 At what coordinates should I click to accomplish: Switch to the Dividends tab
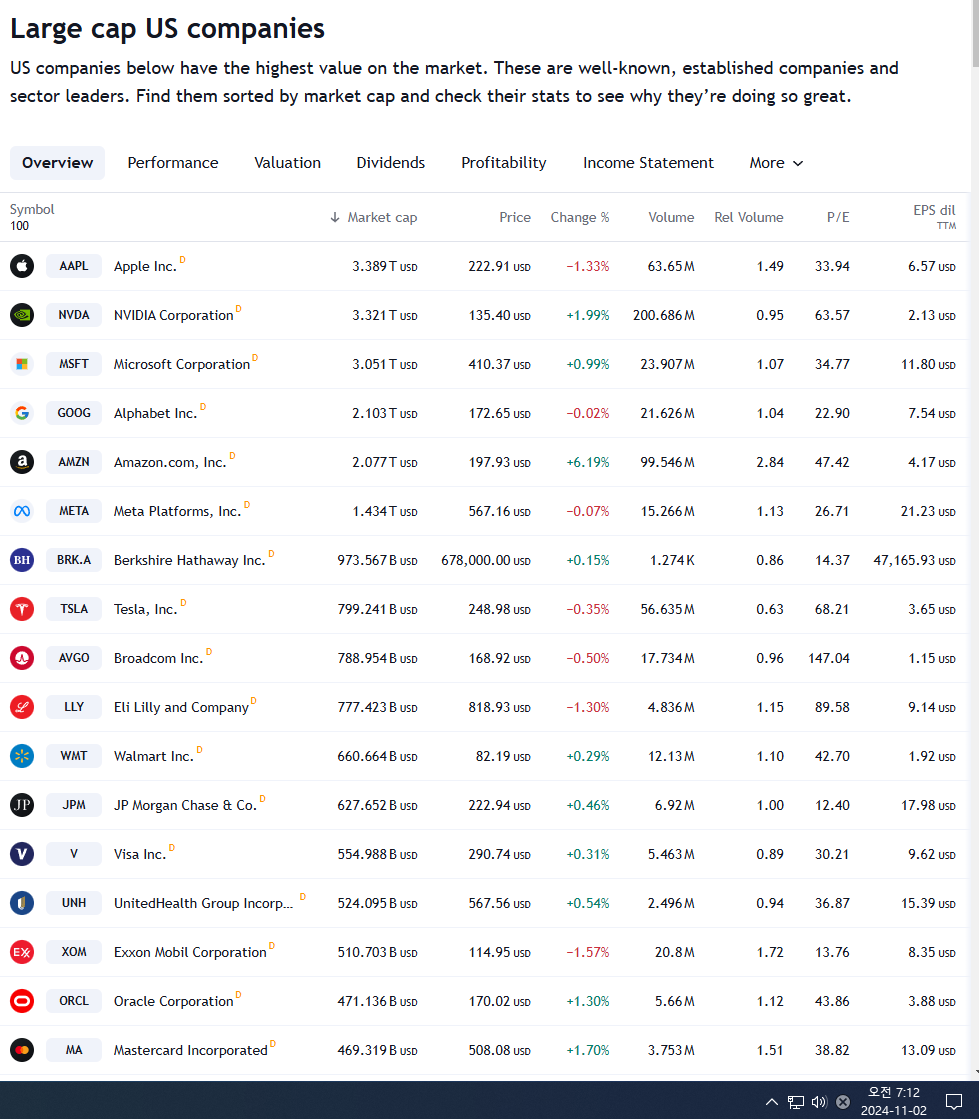(390, 163)
